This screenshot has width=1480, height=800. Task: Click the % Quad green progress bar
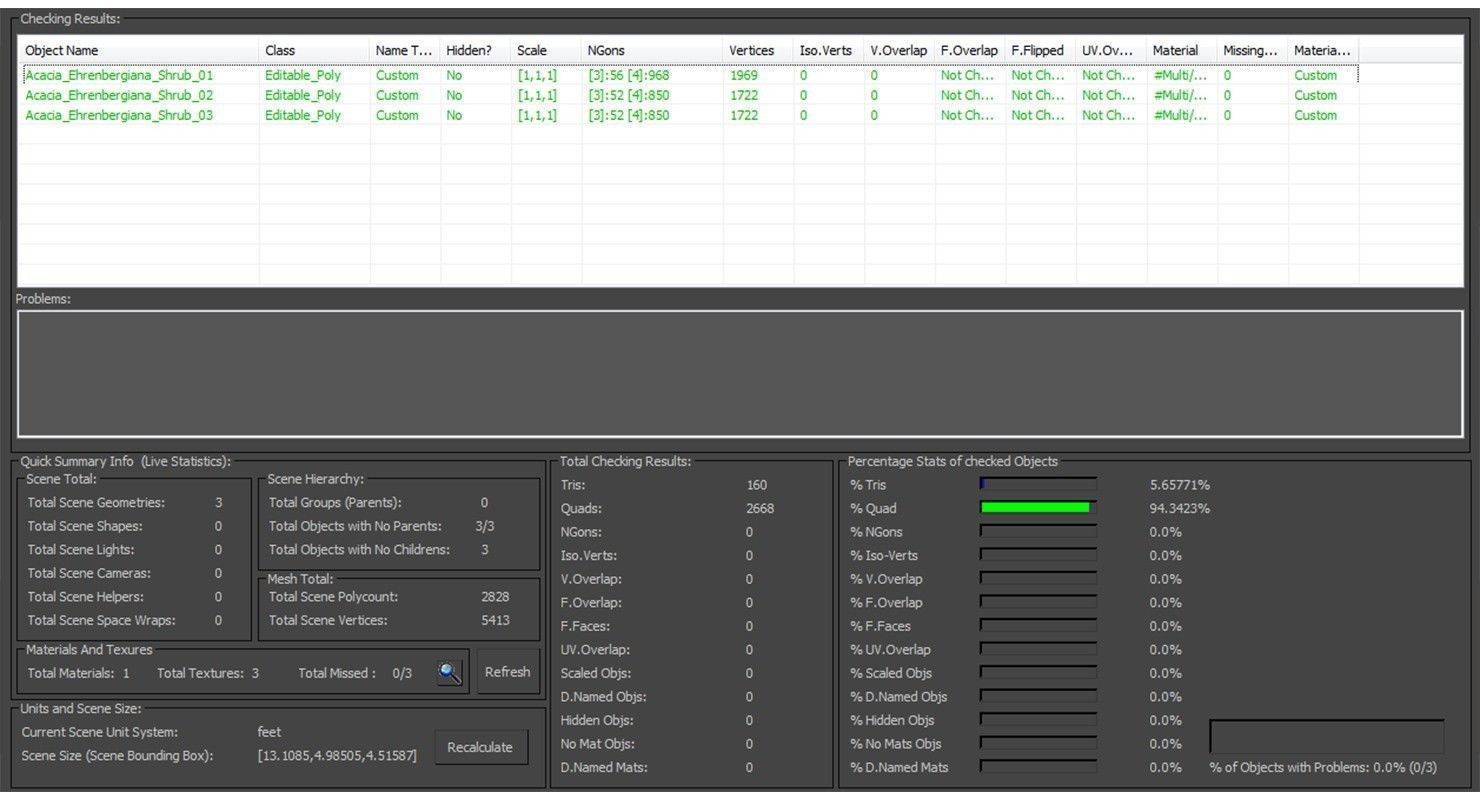pos(1038,508)
